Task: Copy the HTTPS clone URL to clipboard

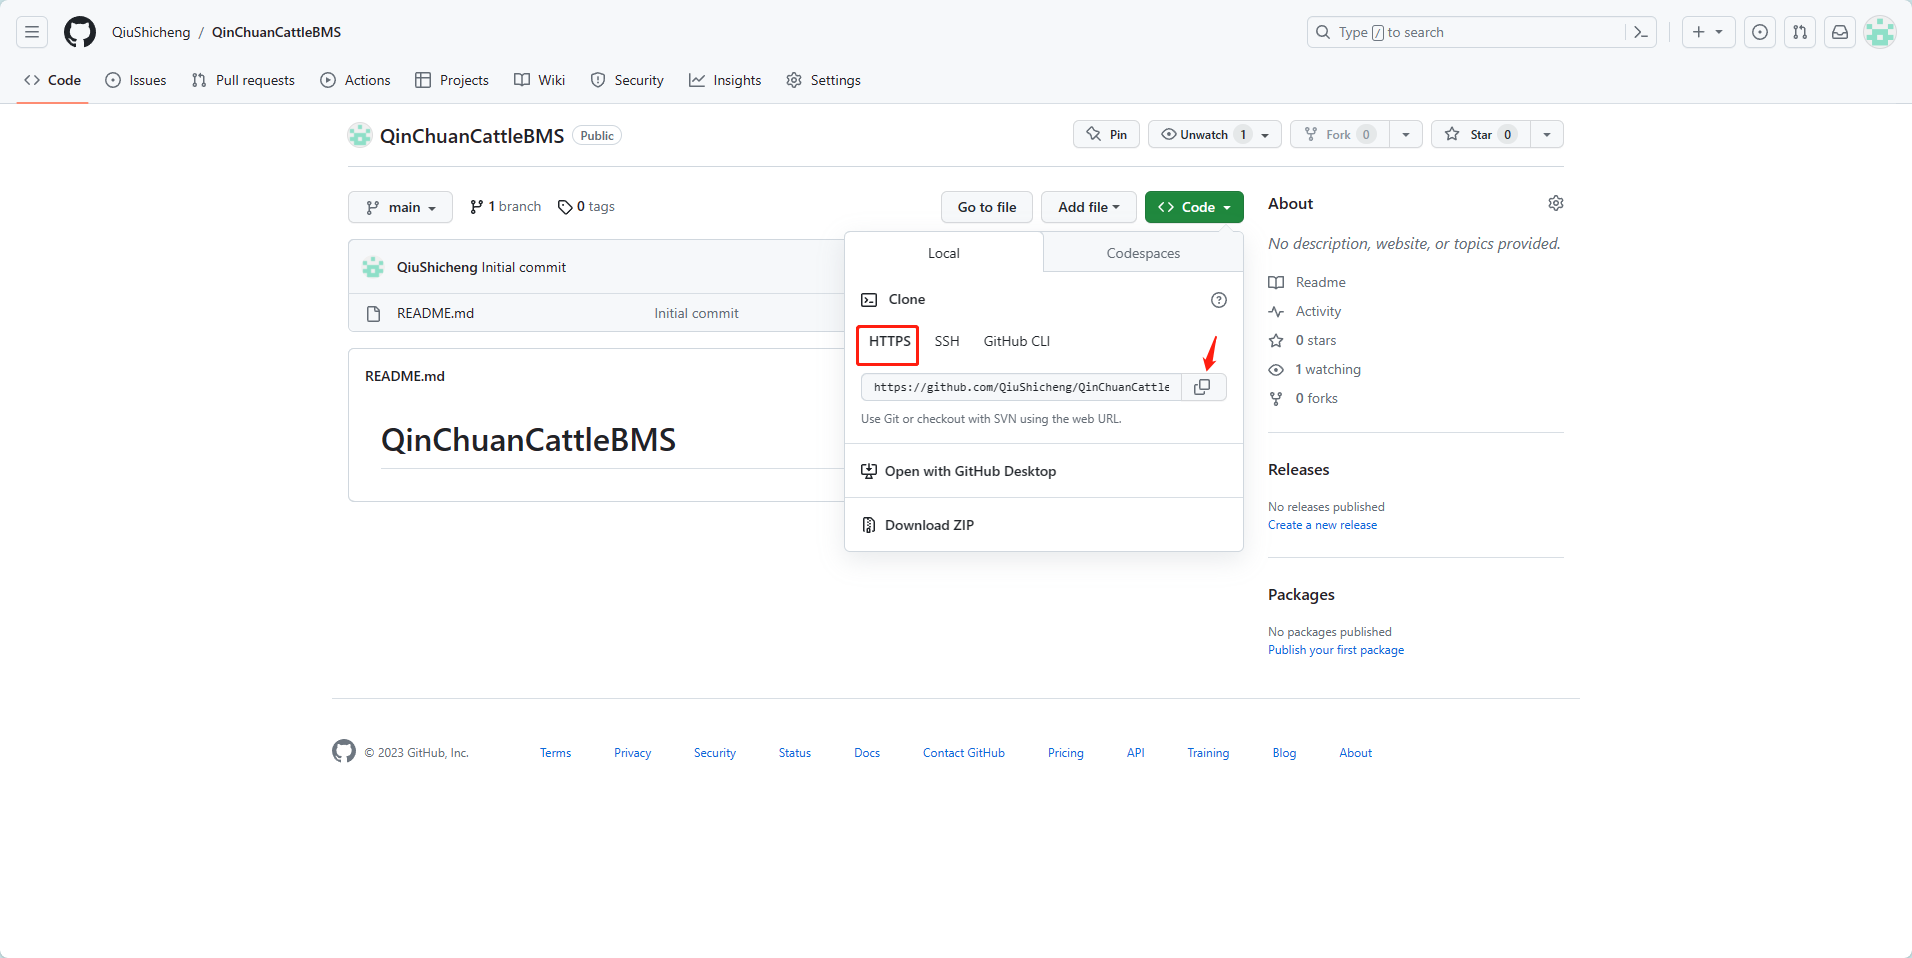Action: [1203, 387]
